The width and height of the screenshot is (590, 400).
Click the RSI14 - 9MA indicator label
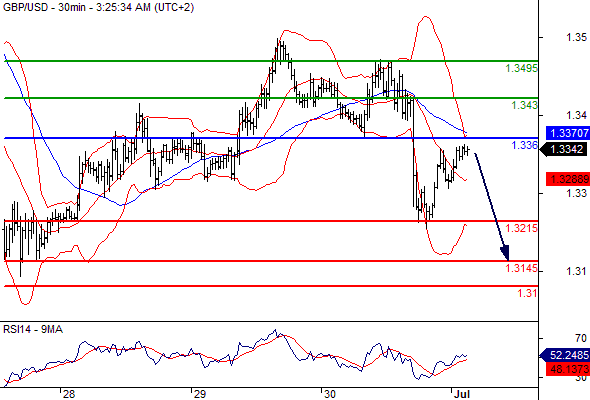point(33,330)
